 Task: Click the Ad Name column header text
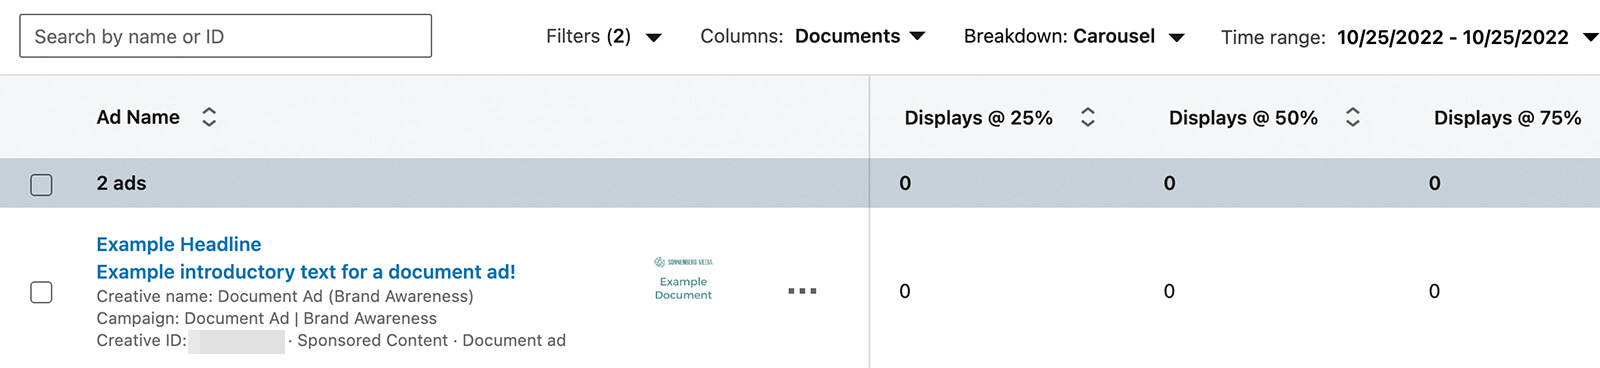click(x=138, y=117)
